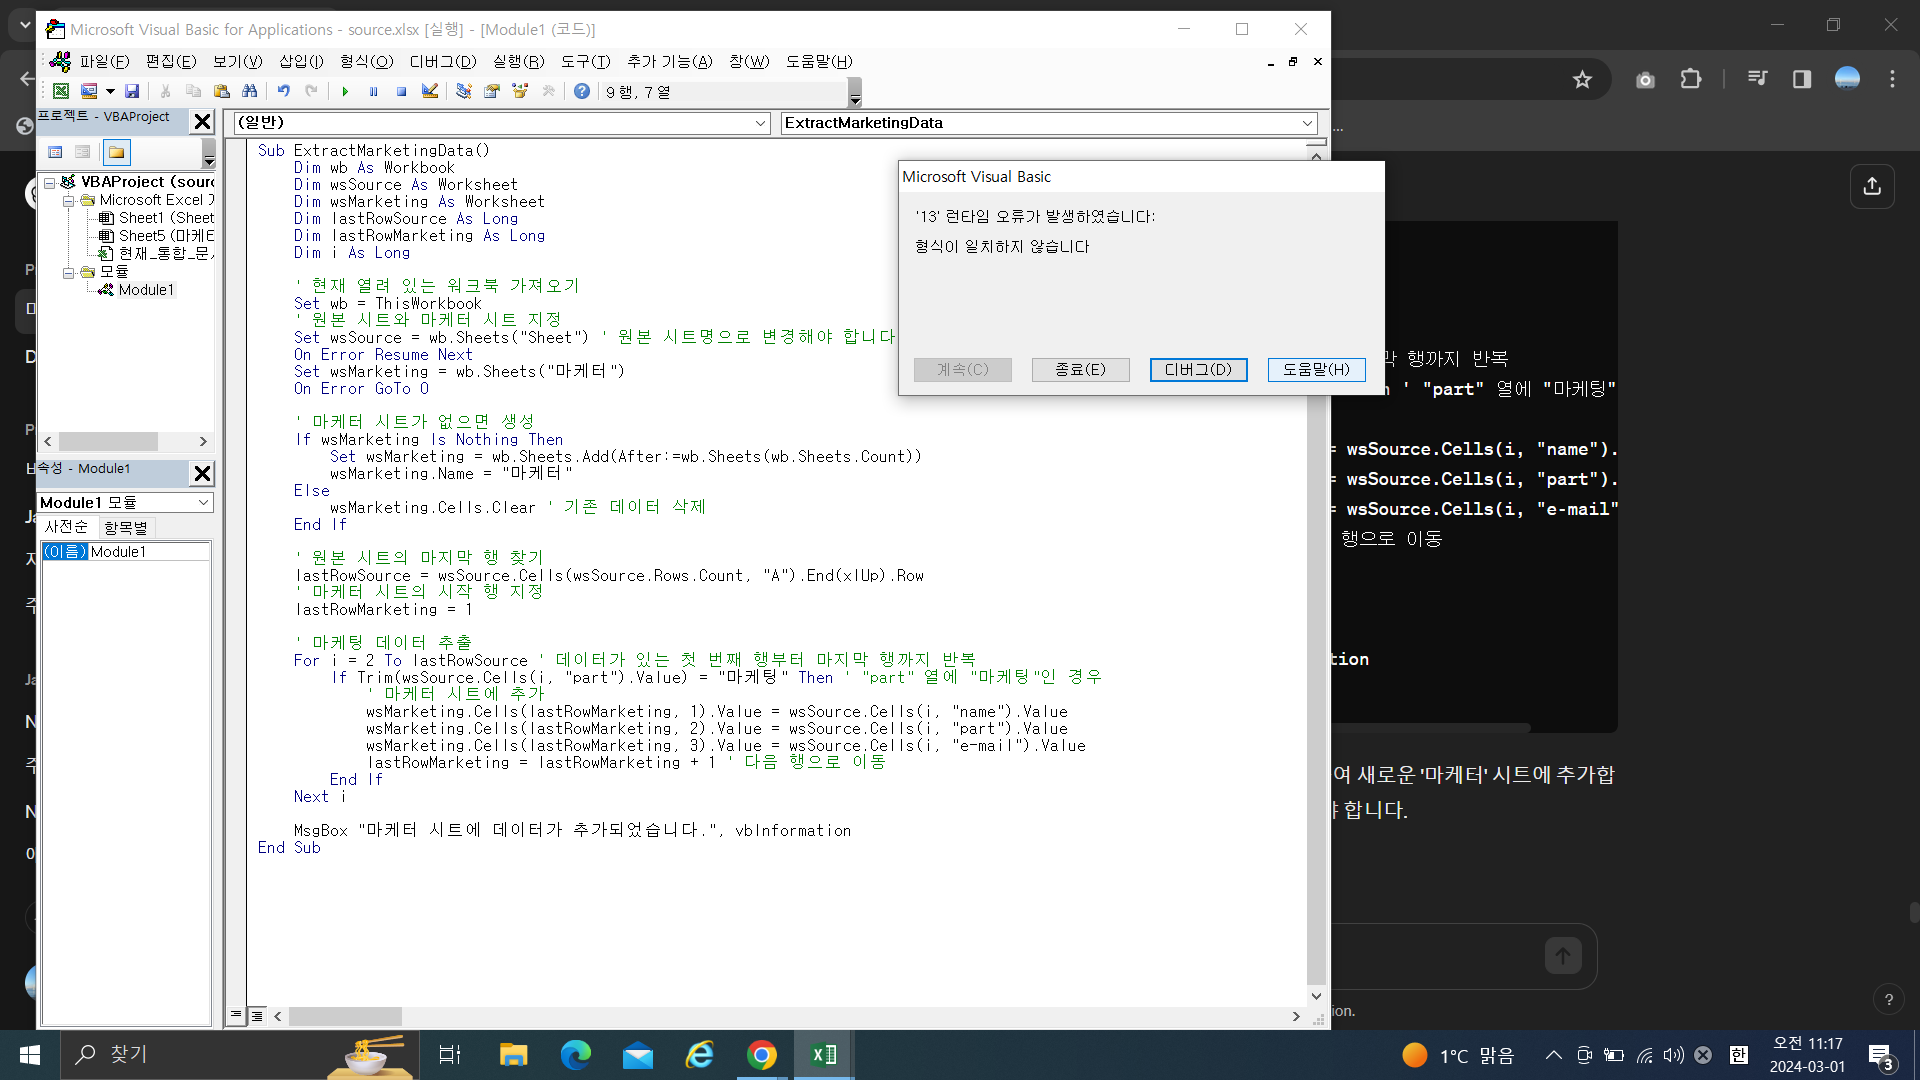
Task: Open the taskbar notification center icon
Action: pyautogui.click(x=1880, y=1056)
